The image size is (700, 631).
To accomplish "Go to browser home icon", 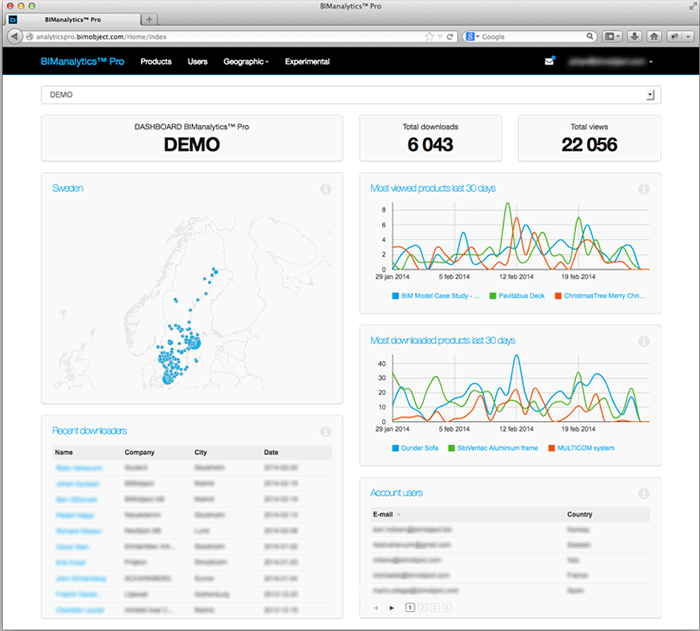I will [x=654, y=37].
